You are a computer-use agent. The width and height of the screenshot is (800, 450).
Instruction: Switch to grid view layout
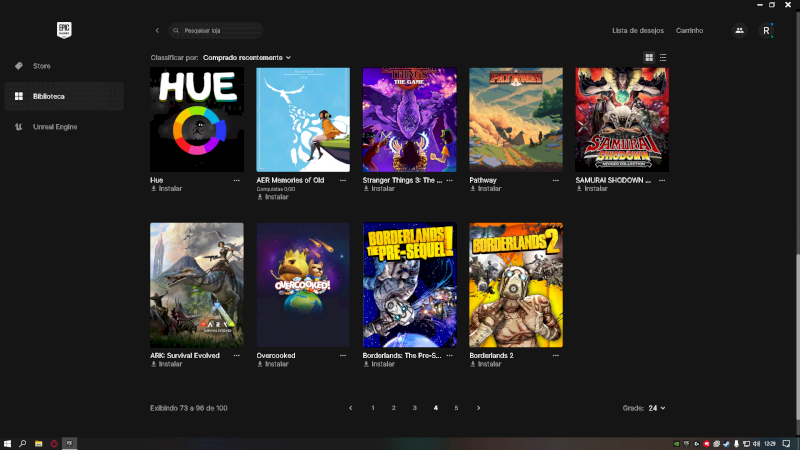click(649, 58)
